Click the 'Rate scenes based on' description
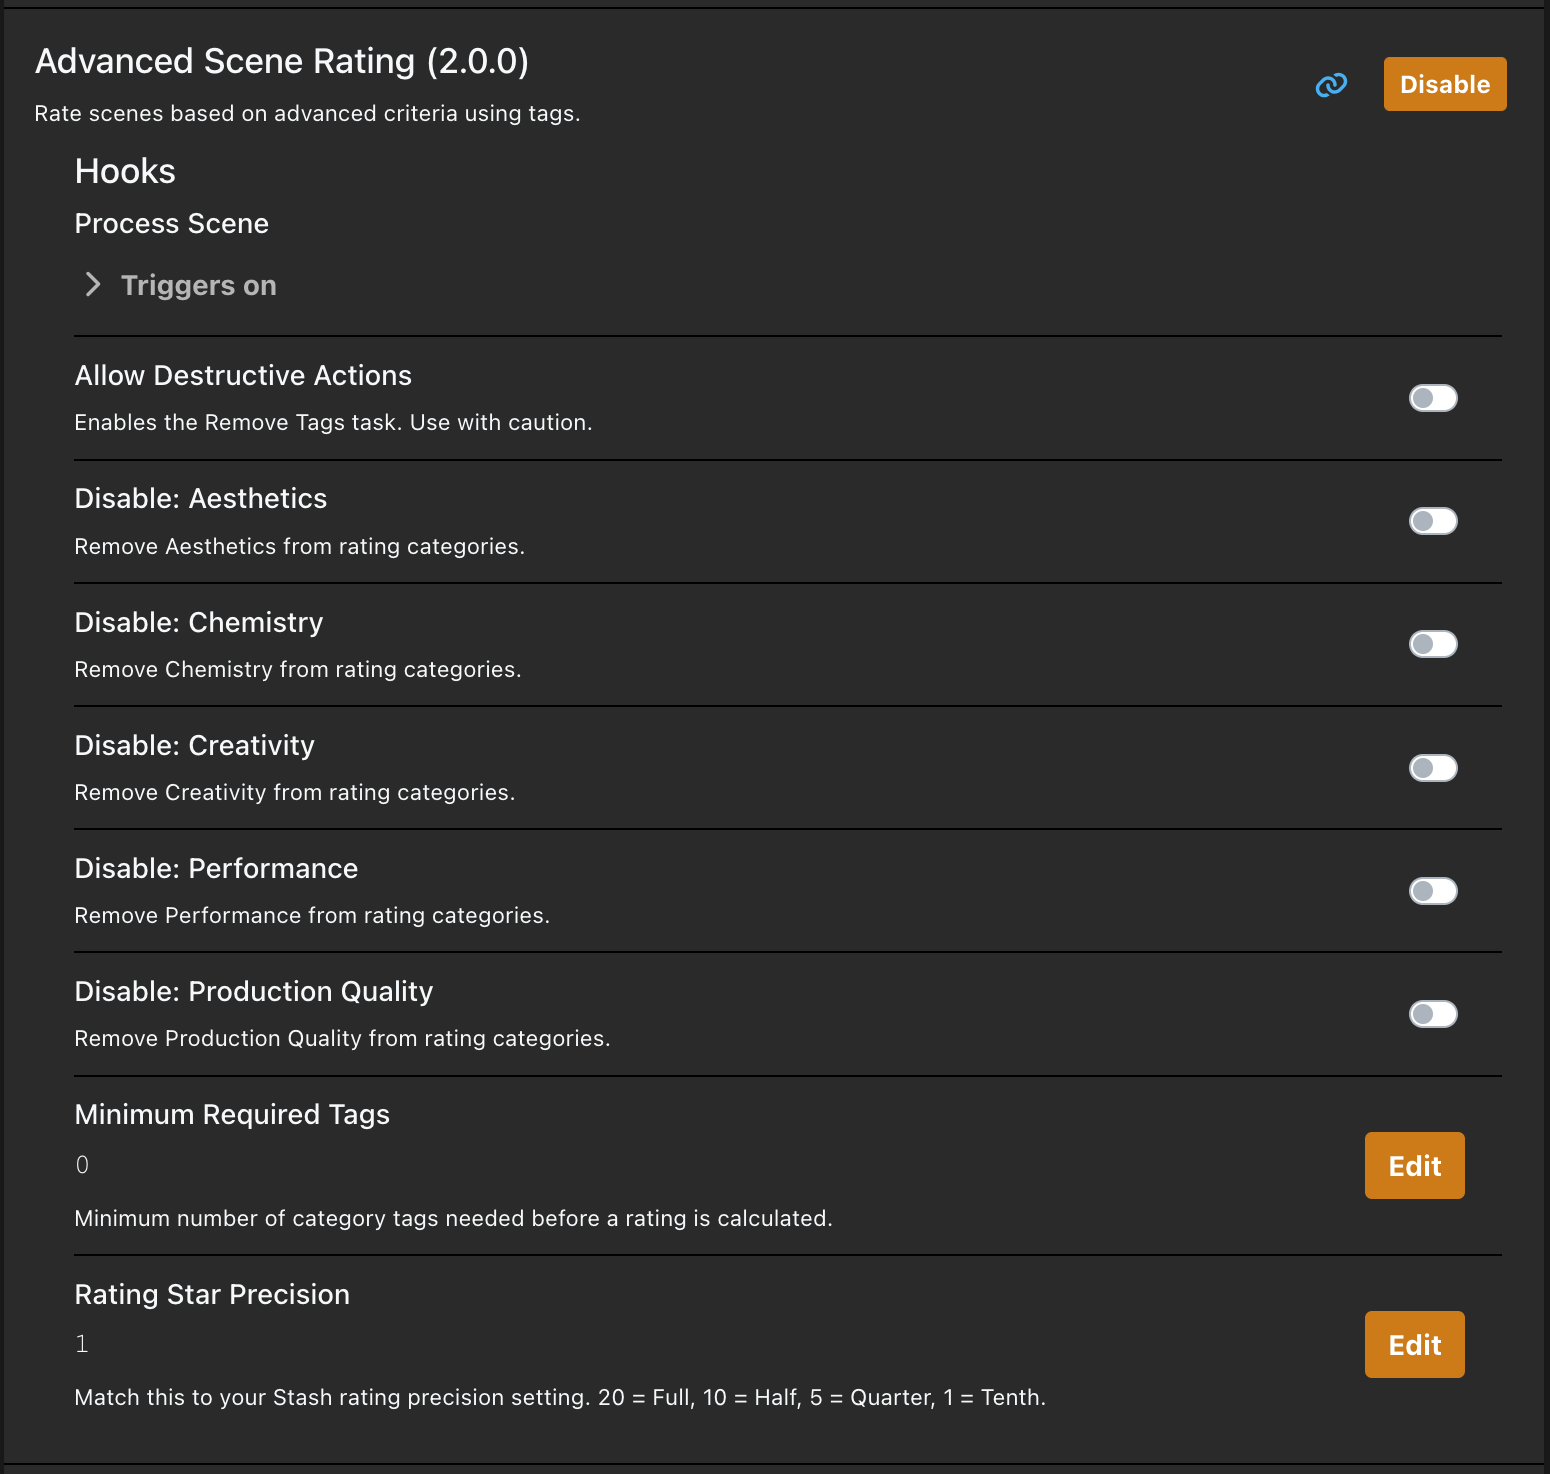This screenshot has width=1550, height=1474. tap(307, 114)
